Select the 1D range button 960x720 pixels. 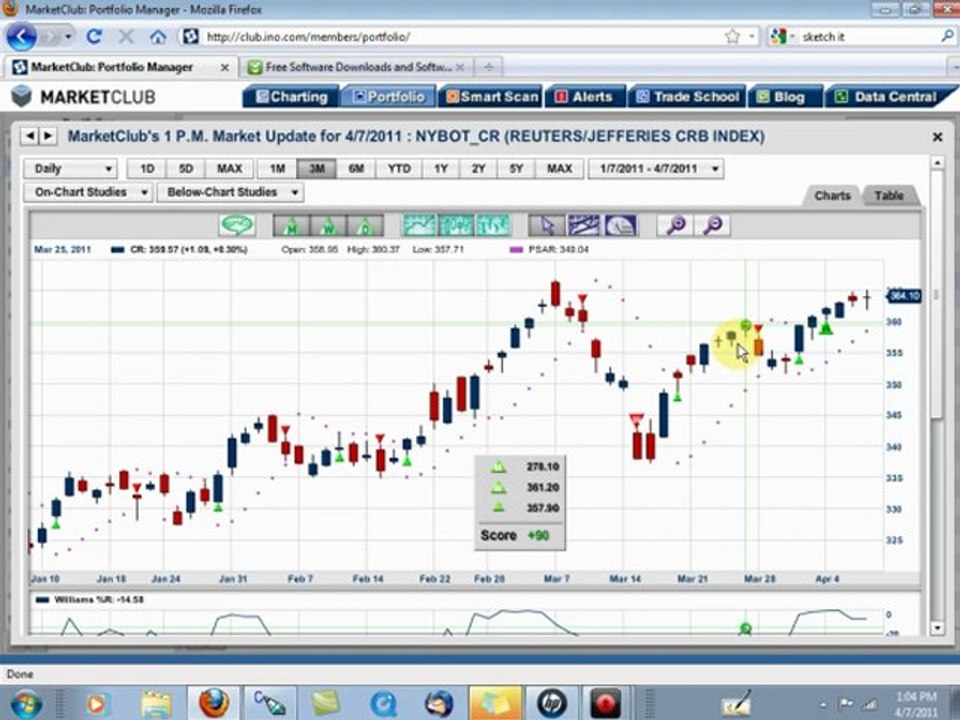pyautogui.click(x=147, y=168)
